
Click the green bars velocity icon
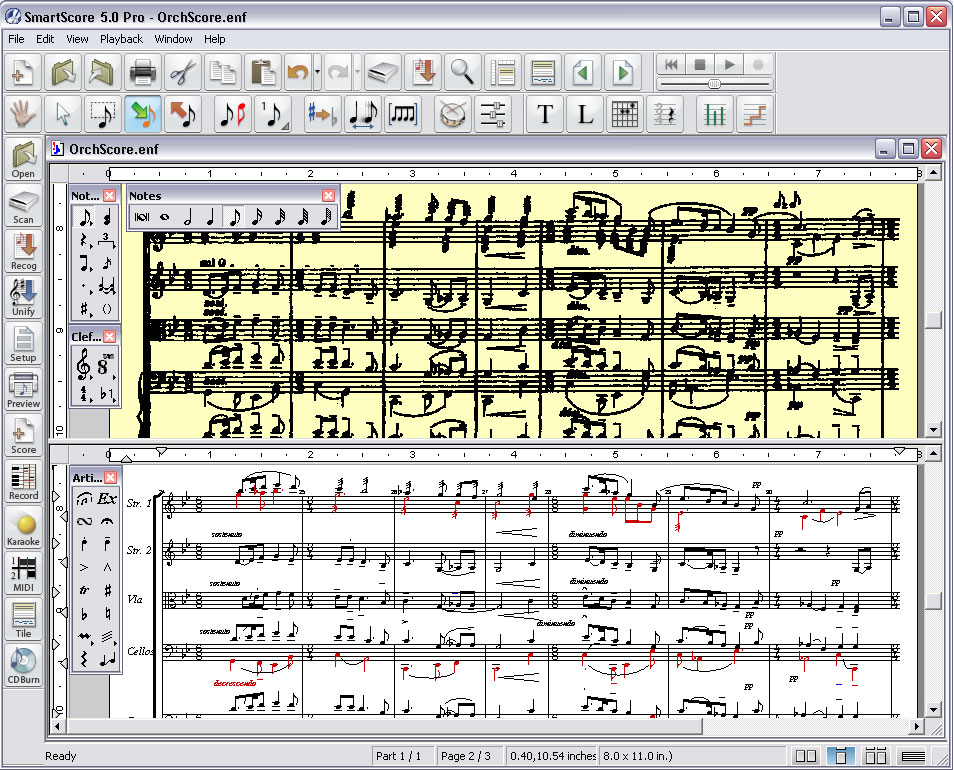coord(714,114)
